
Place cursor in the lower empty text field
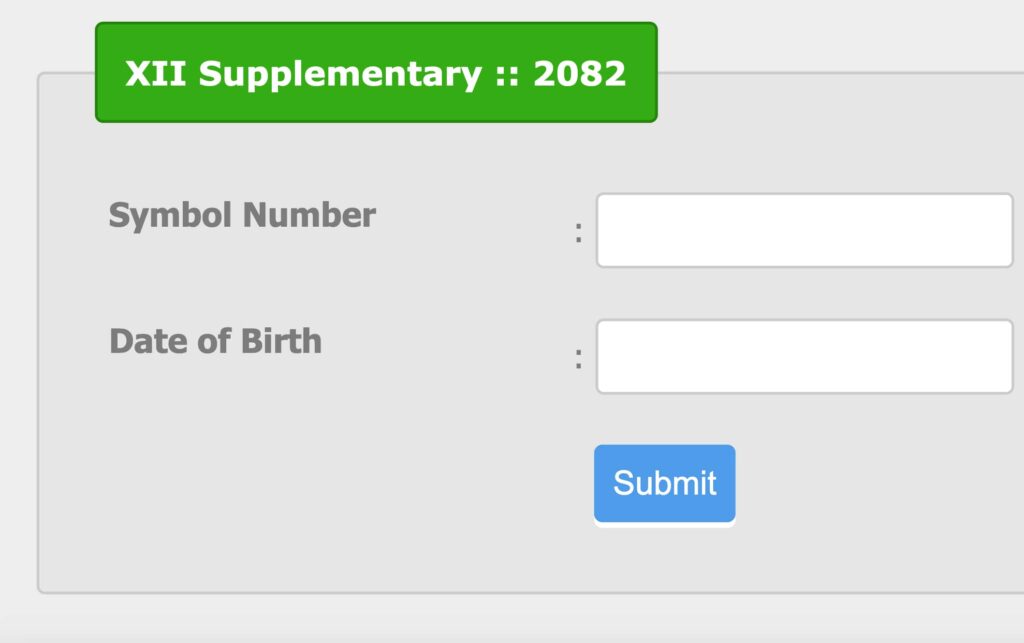point(803,356)
